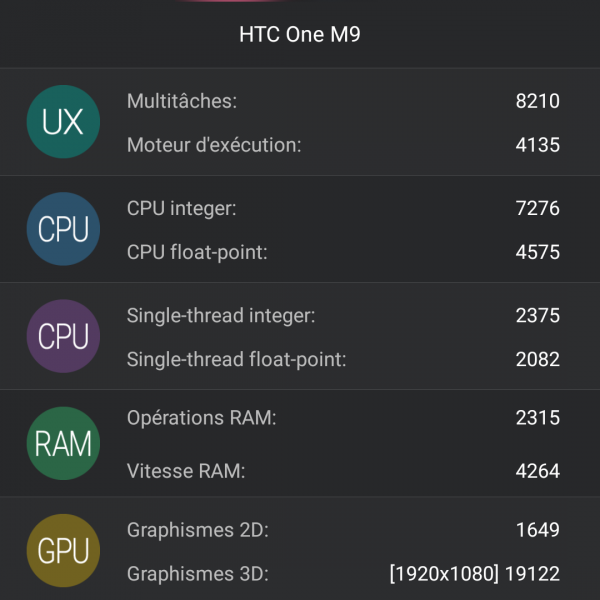Select the Vitesse RAM label
This screenshot has height=600, width=600.
pos(186,470)
